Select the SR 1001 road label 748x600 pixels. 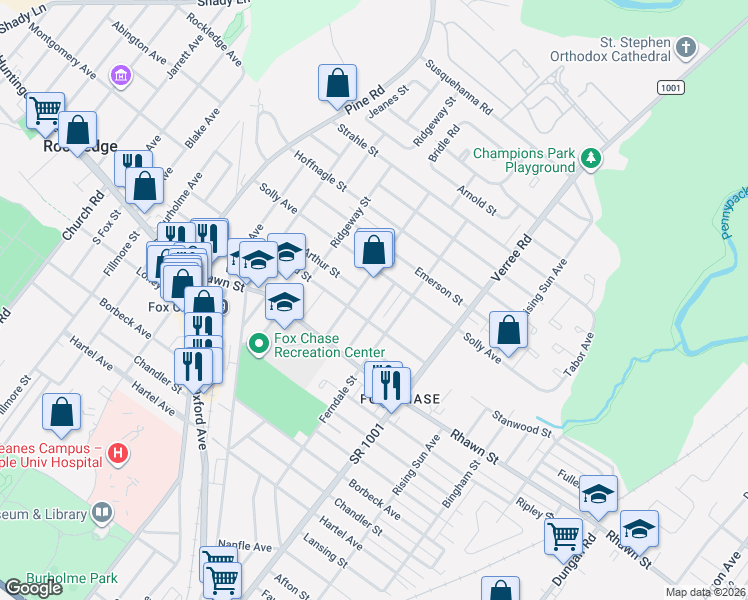pyautogui.click(x=367, y=444)
